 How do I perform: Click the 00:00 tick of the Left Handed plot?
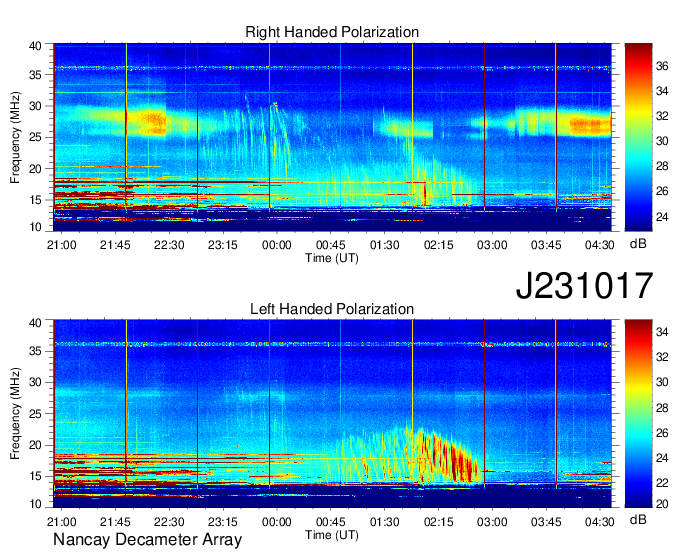click(x=277, y=522)
